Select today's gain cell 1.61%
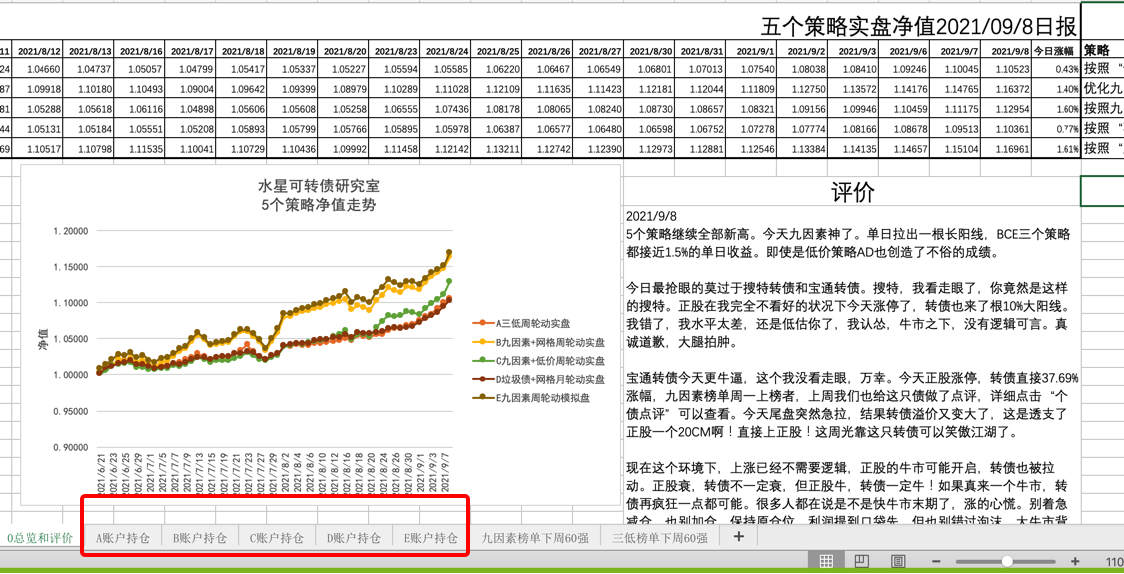1124x574 pixels. pos(1056,148)
